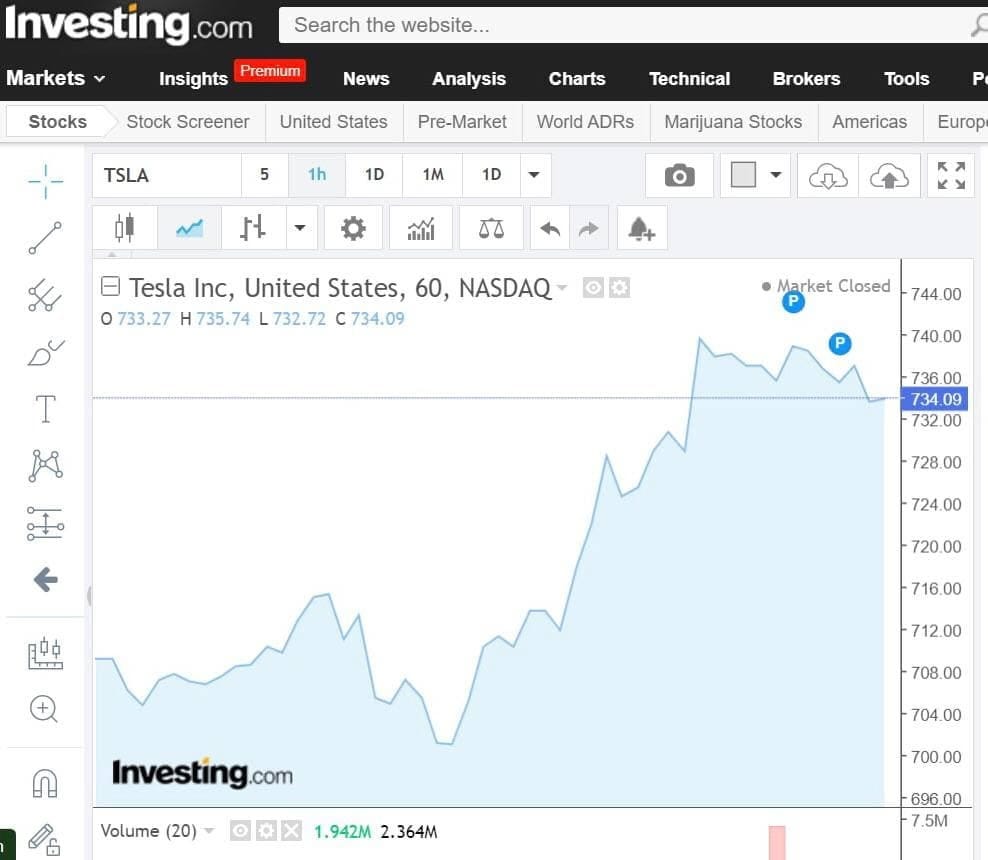The width and height of the screenshot is (988, 860).
Task: Select the XABCD pattern tool
Action: (x=45, y=466)
